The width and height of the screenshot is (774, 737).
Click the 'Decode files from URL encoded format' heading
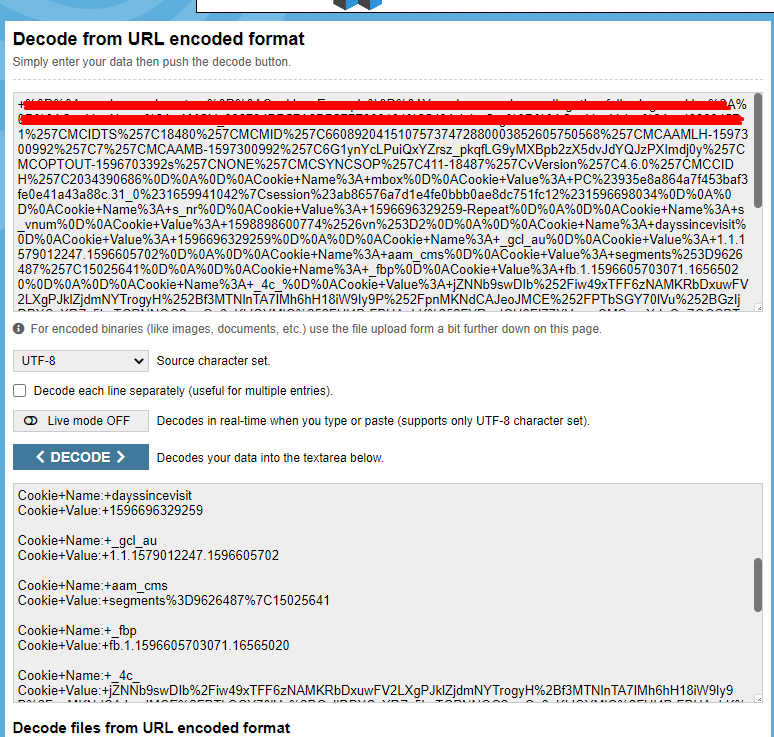coord(152,728)
